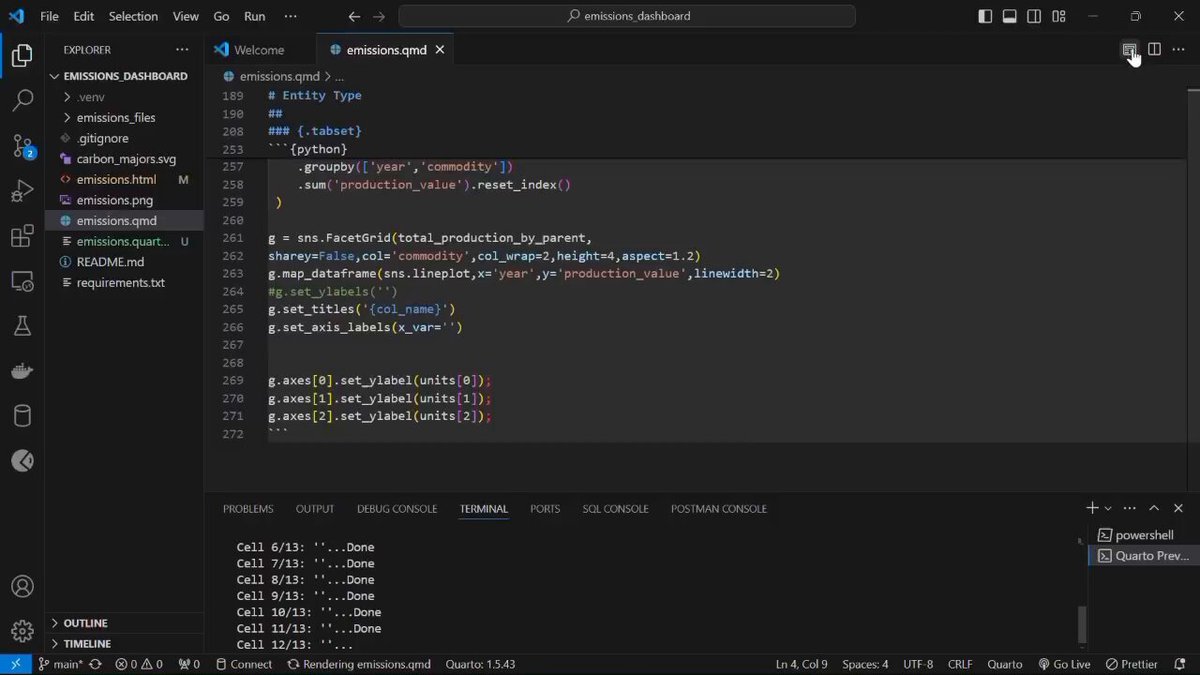Viewport: 1200px width, 675px height.
Task: Open the Postman view in activity bar
Action: pos(22,461)
